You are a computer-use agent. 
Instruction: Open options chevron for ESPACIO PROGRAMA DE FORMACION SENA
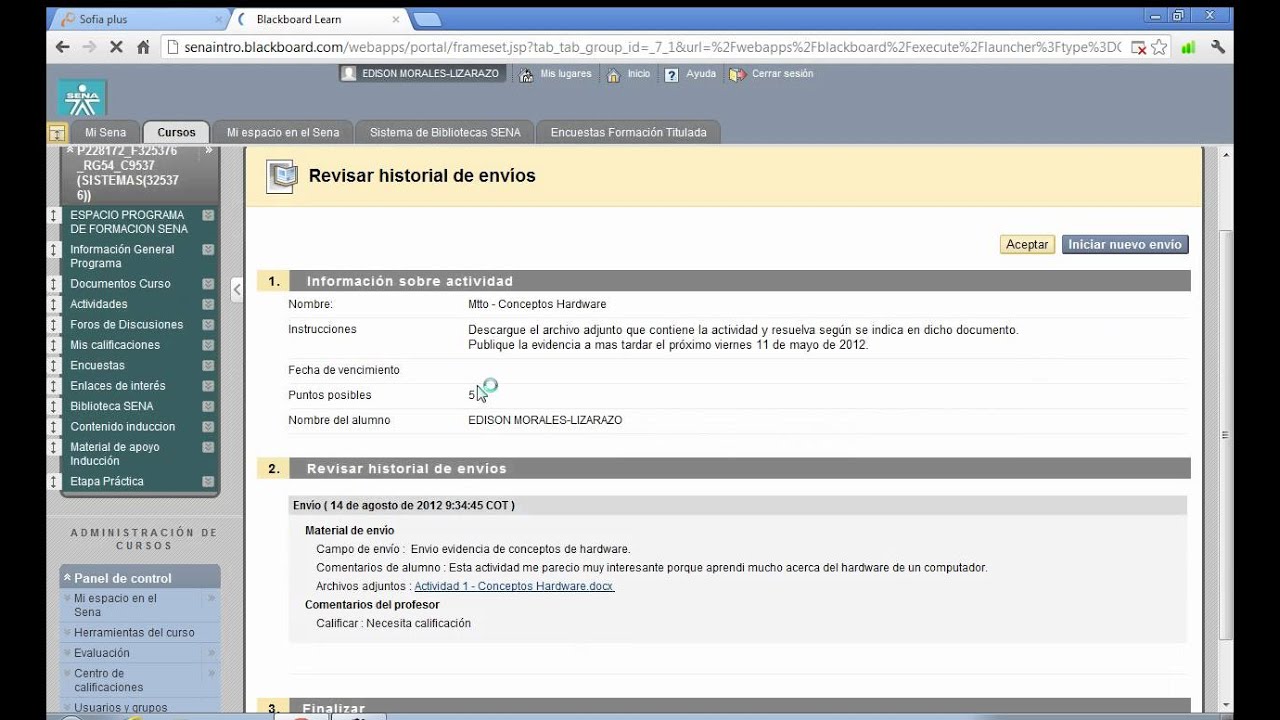tap(208, 215)
